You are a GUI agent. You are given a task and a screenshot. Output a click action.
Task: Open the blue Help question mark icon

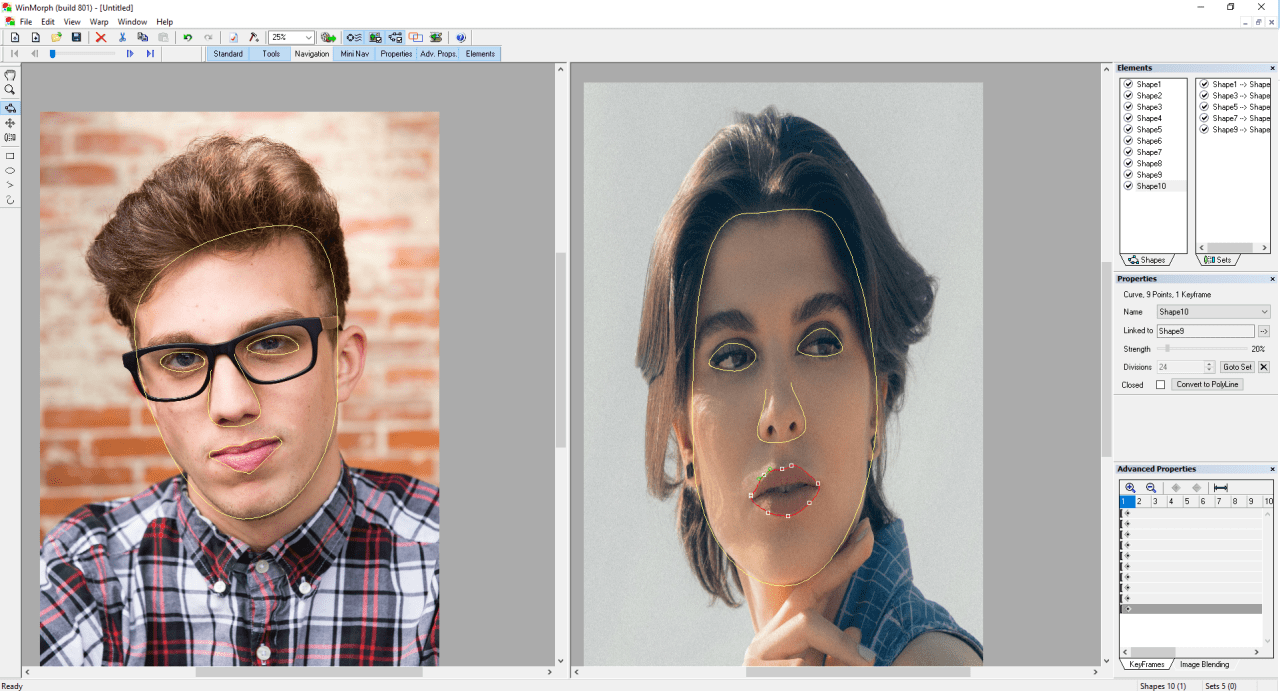click(x=461, y=37)
